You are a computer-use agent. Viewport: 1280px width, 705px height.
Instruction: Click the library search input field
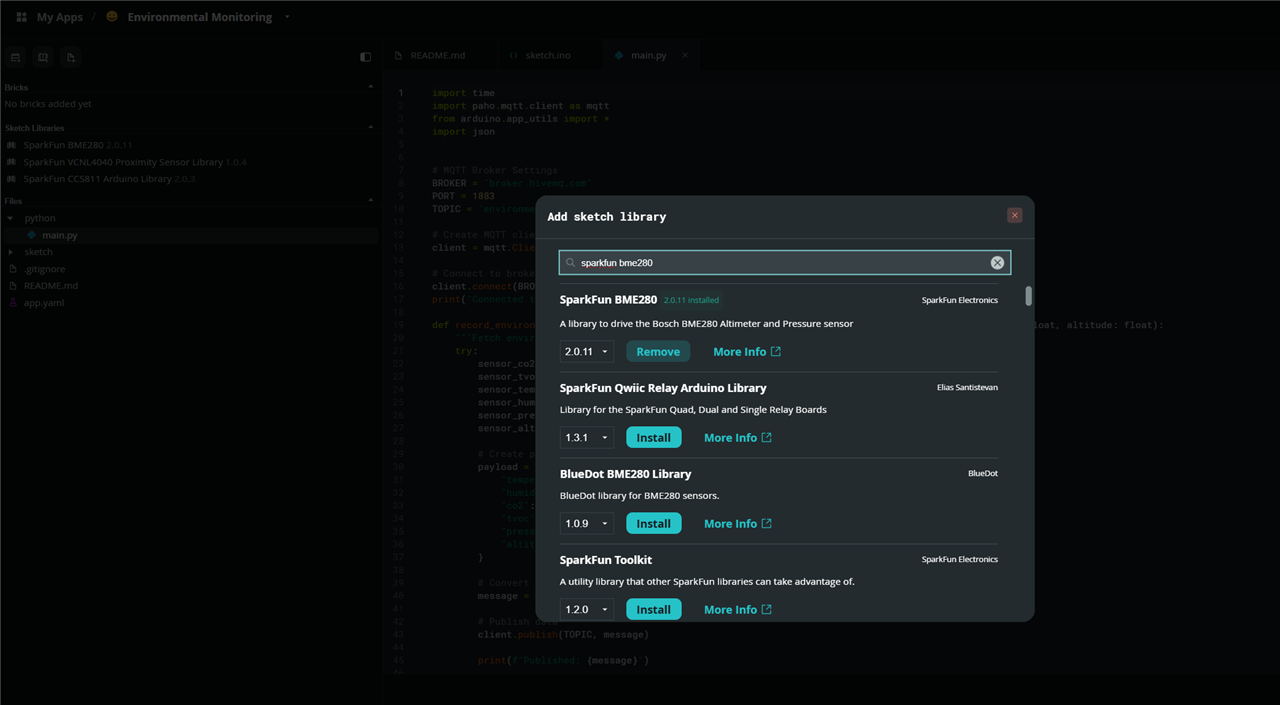click(784, 263)
